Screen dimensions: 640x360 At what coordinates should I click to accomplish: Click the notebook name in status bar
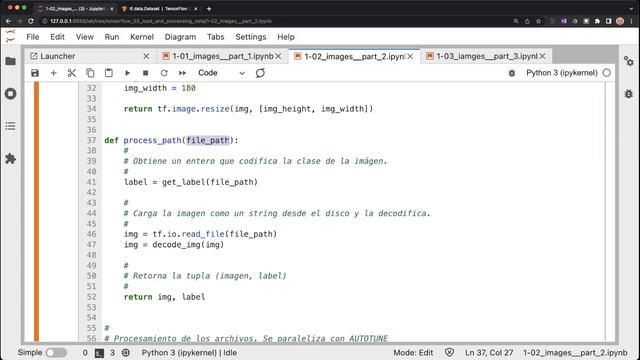(575, 353)
